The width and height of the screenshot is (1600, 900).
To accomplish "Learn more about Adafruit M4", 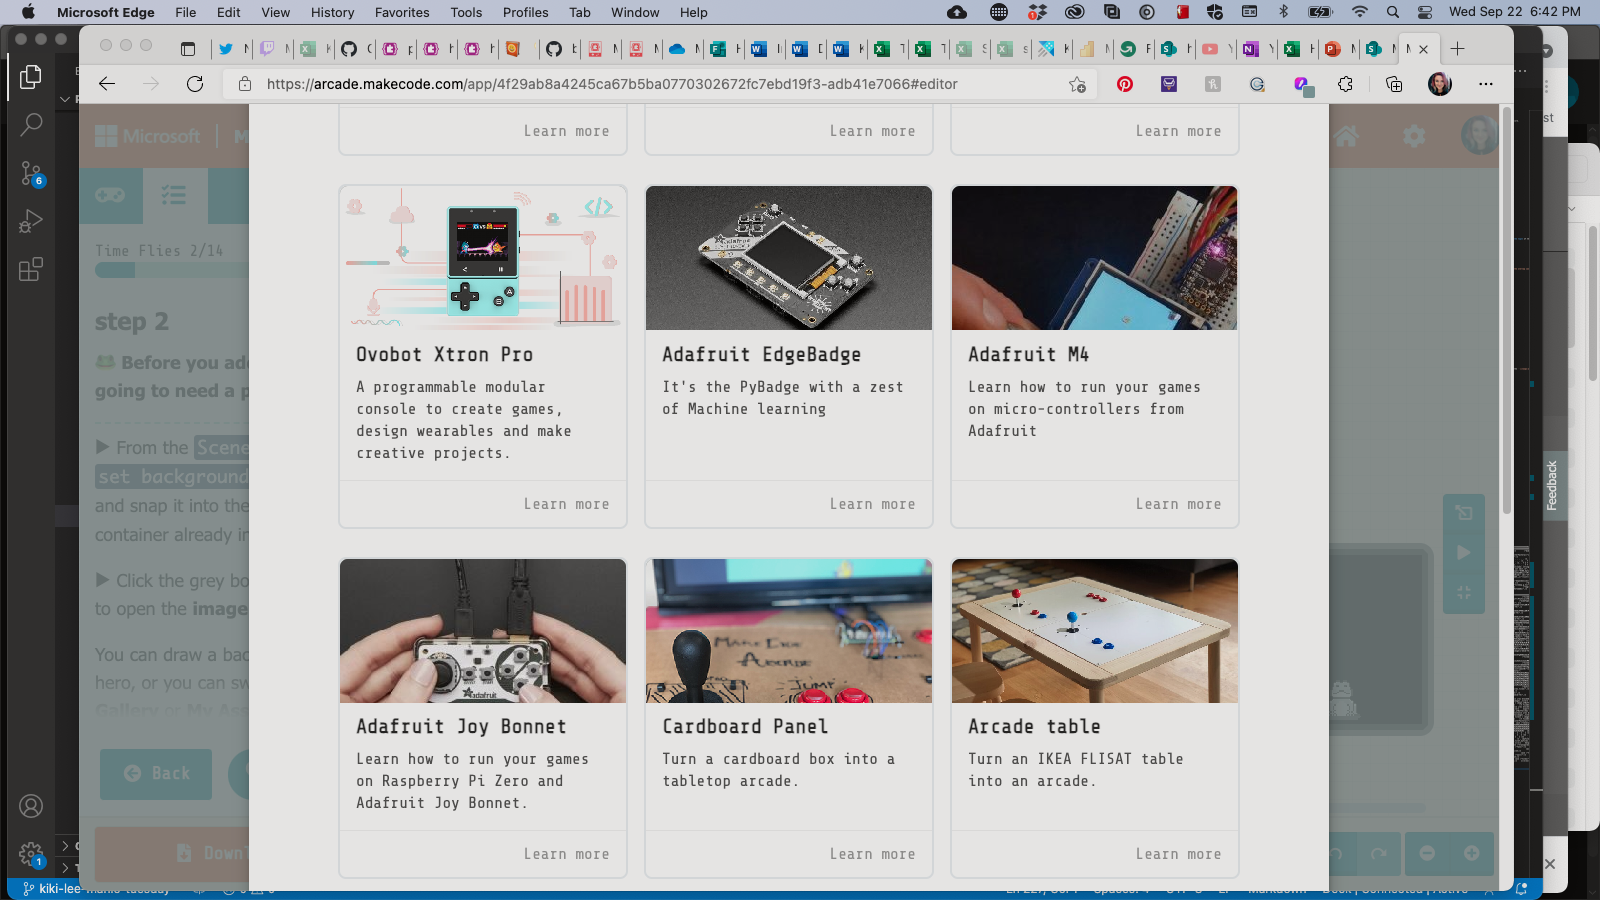I will [x=1178, y=504].
